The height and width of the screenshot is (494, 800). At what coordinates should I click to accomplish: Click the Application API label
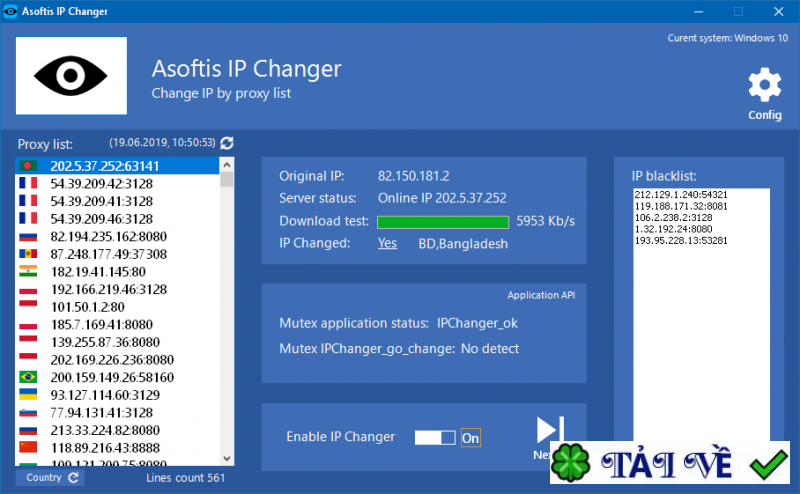tap(541, 295)
